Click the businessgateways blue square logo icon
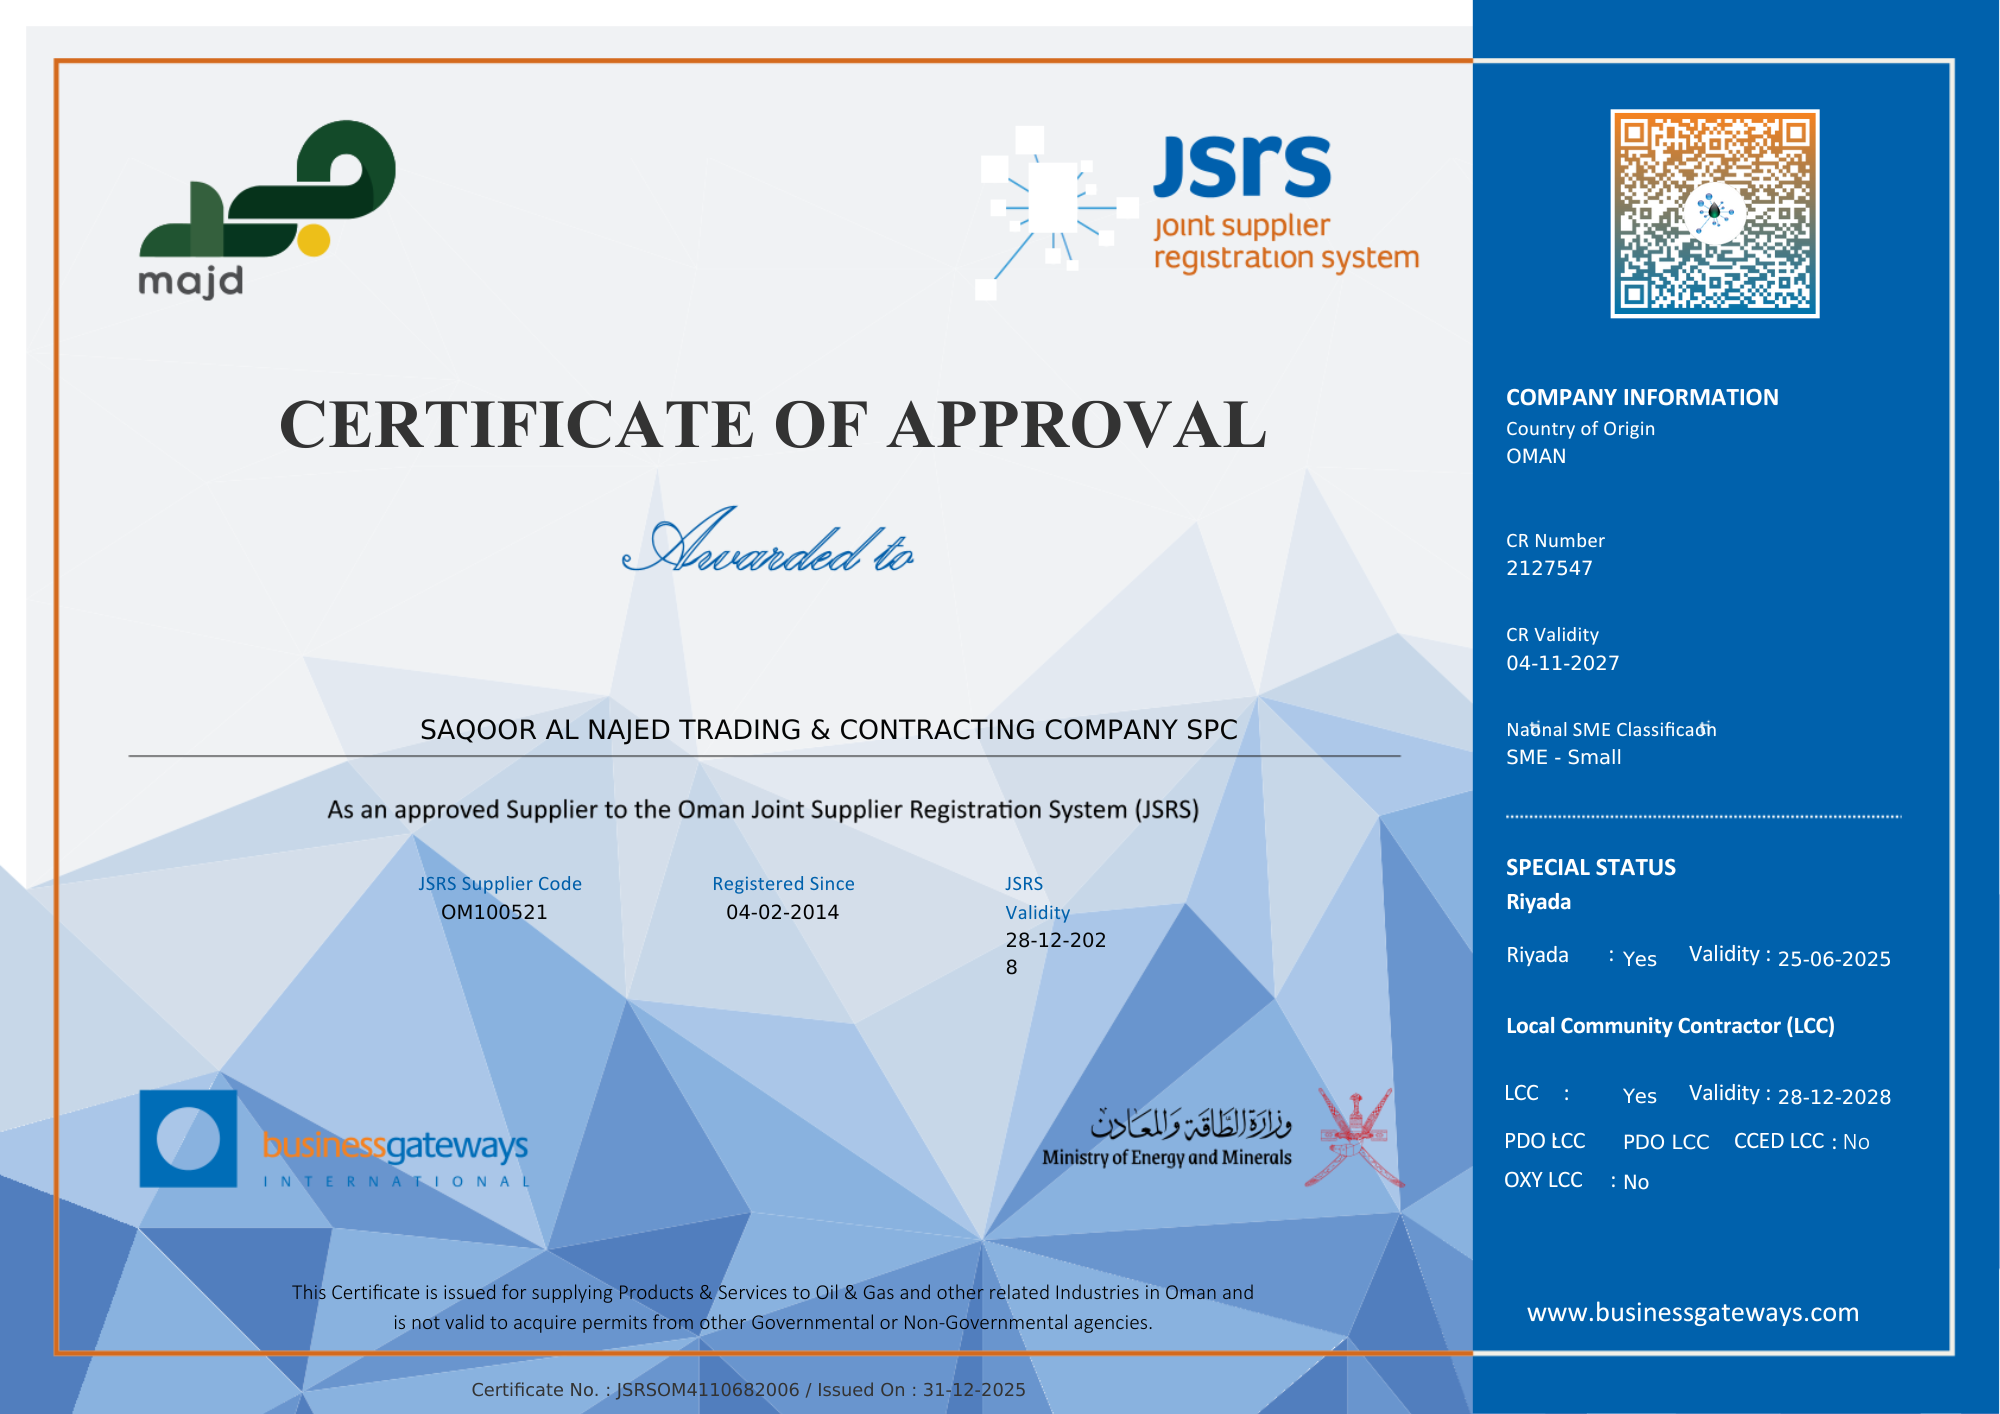 coord(188,1138)
